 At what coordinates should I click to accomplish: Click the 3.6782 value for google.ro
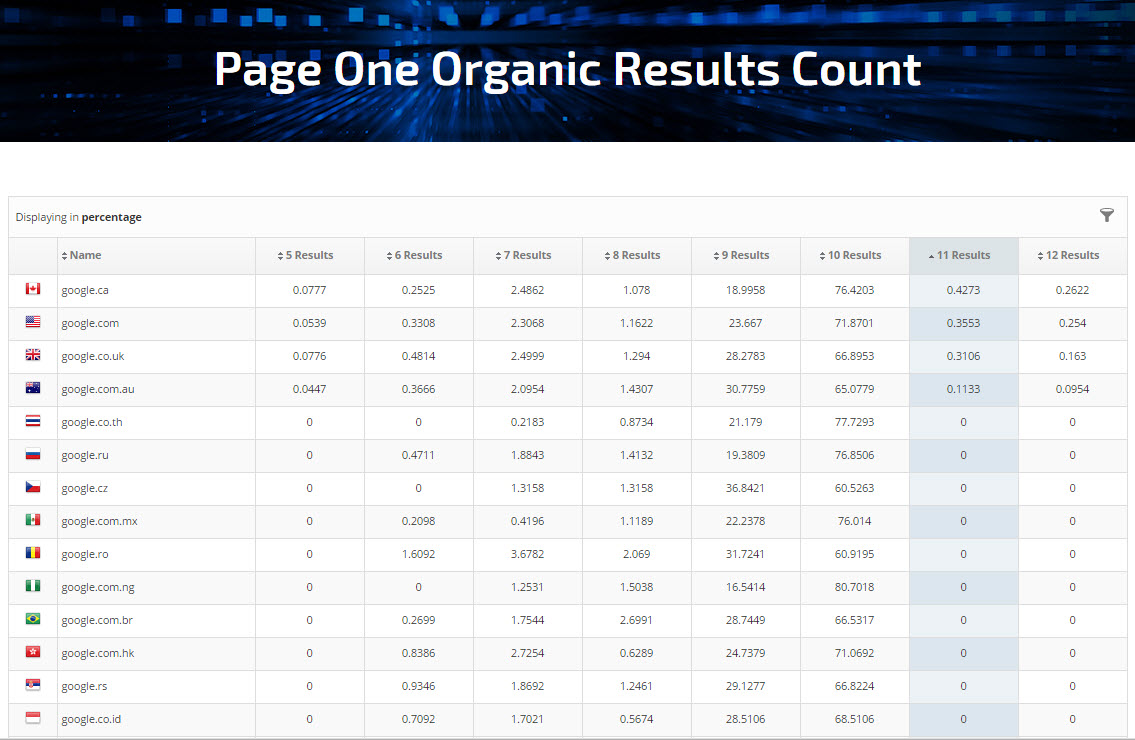click(x=528, y=554)
